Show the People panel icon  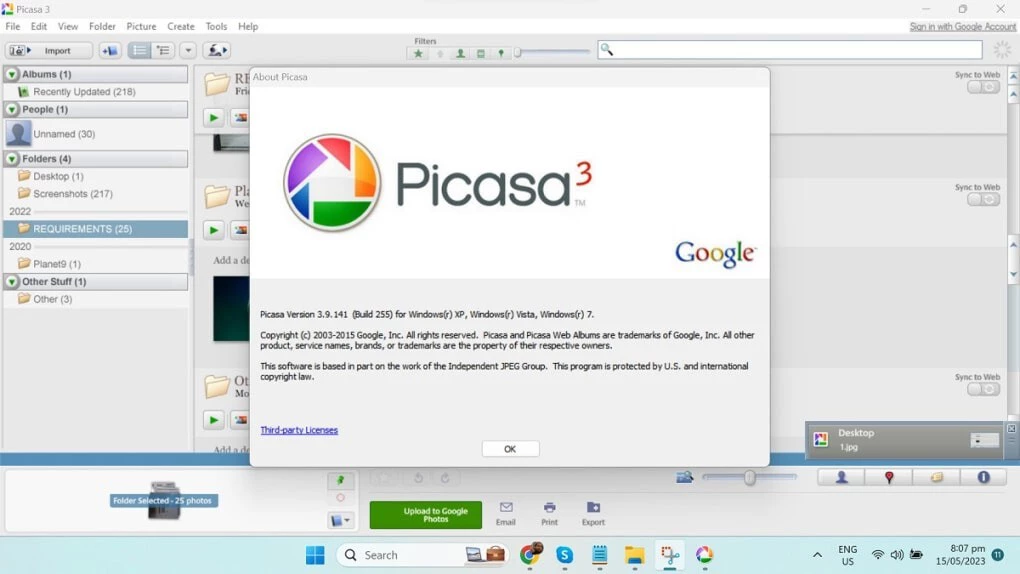coord(842,478)
